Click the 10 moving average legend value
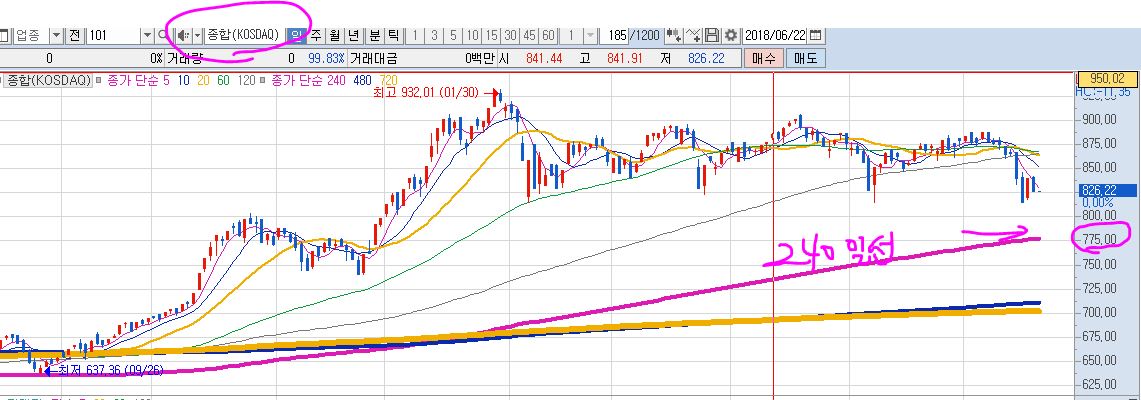This screenshot has height=400, width=1141. [x=183, y=80]
